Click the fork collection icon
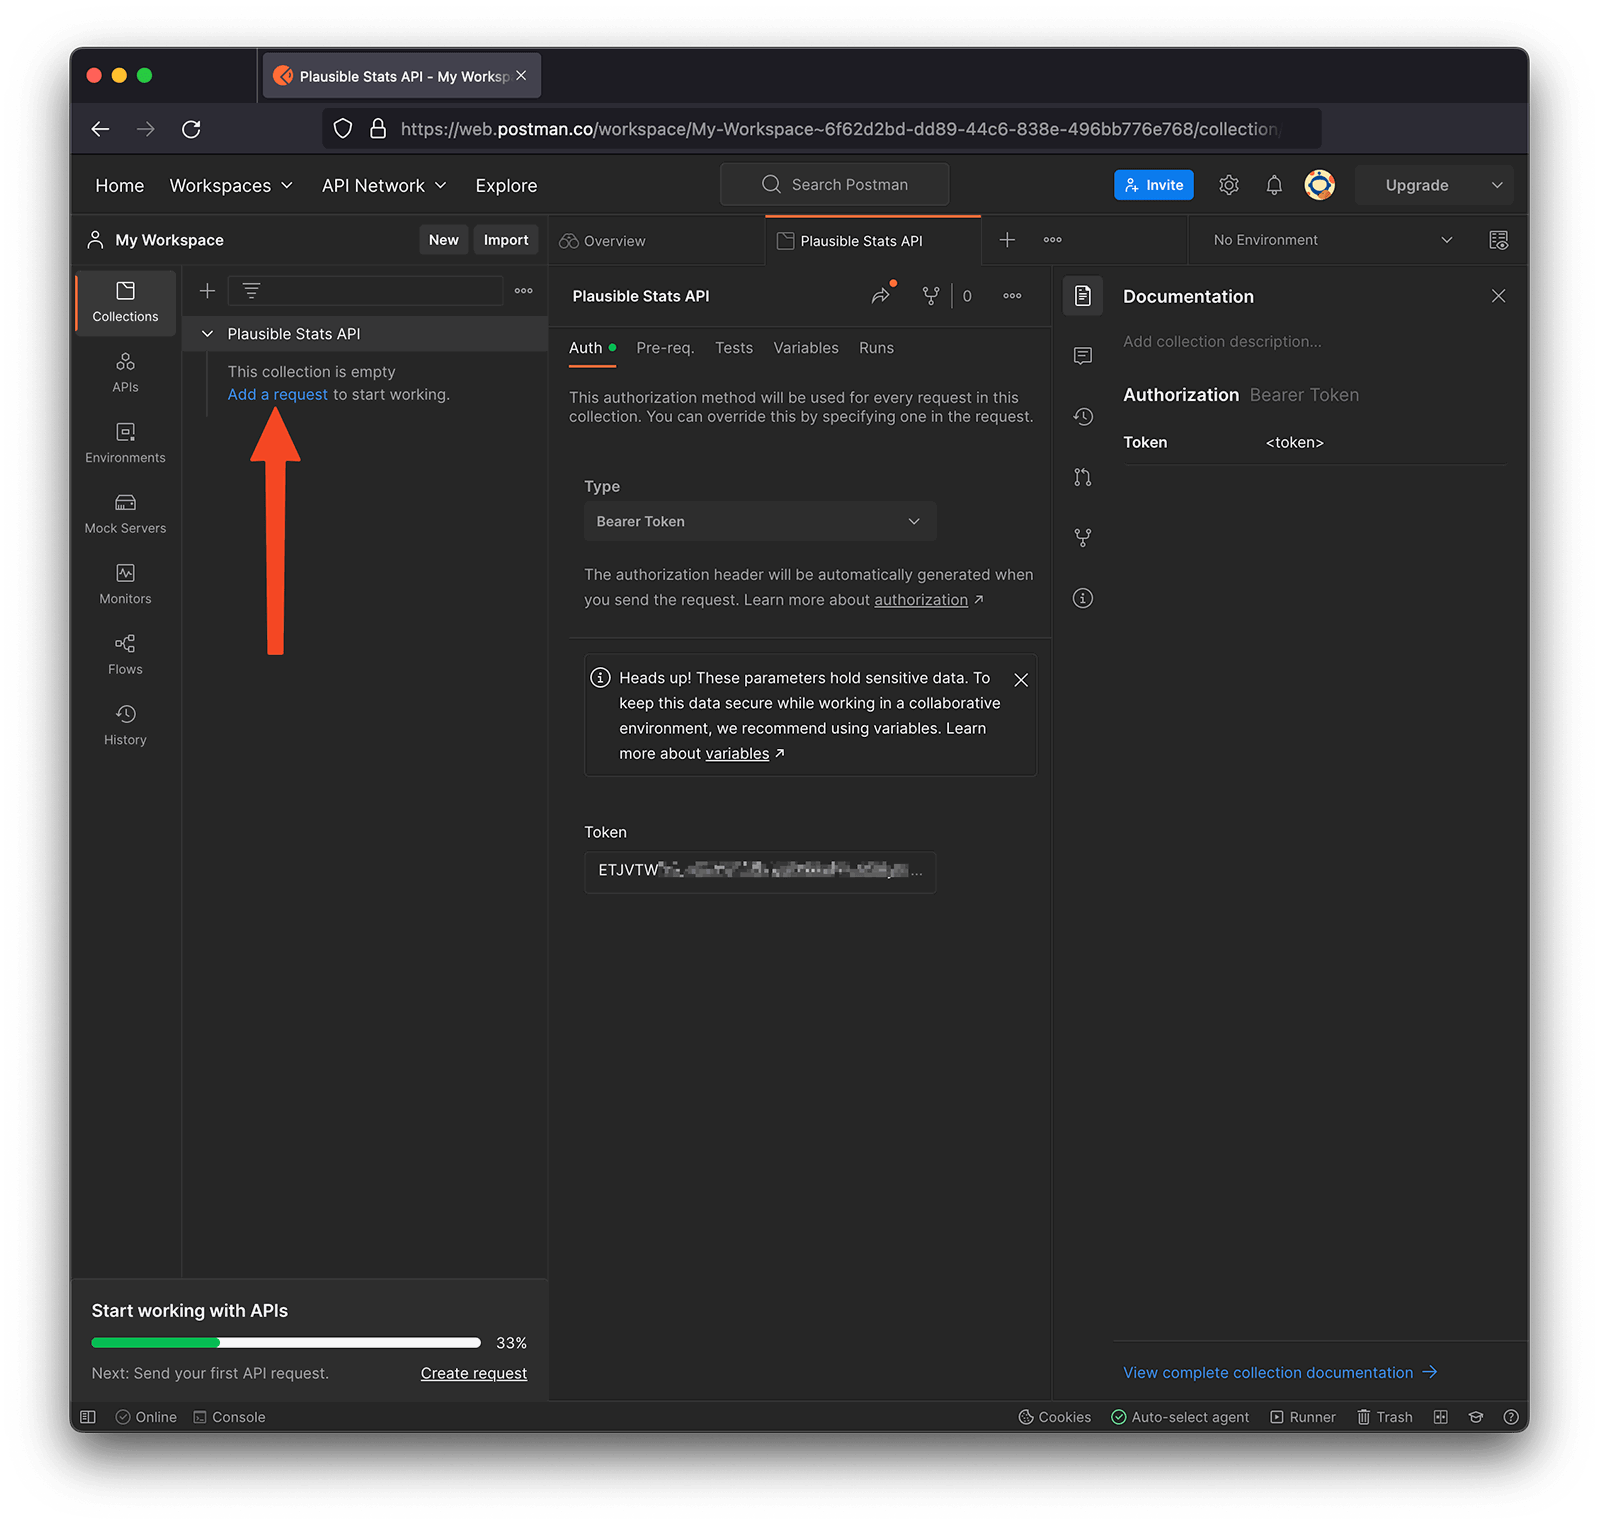 pos(930,296)
